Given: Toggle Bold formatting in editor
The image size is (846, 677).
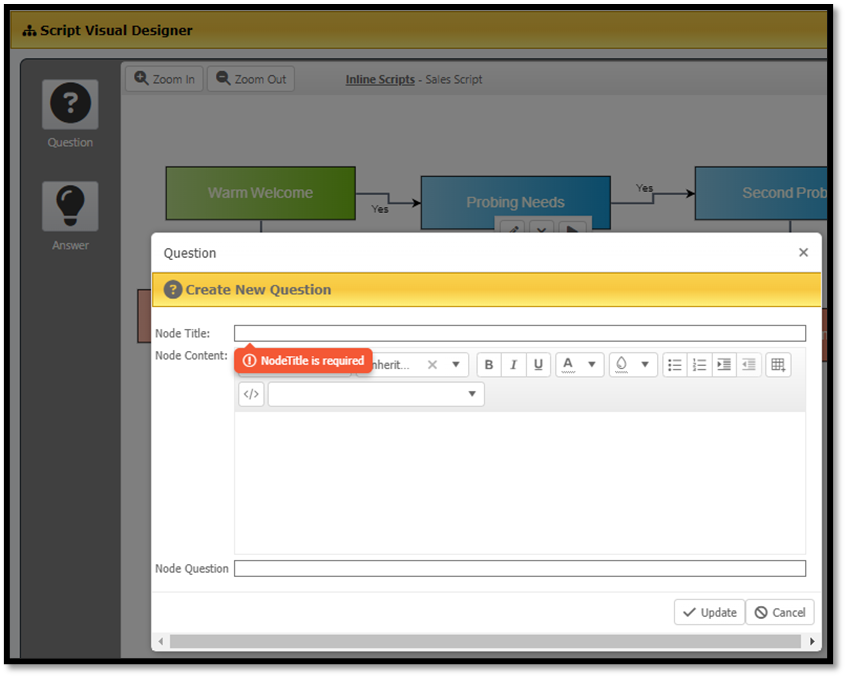Looking at the screenshot, I should [x=489, y=365].
